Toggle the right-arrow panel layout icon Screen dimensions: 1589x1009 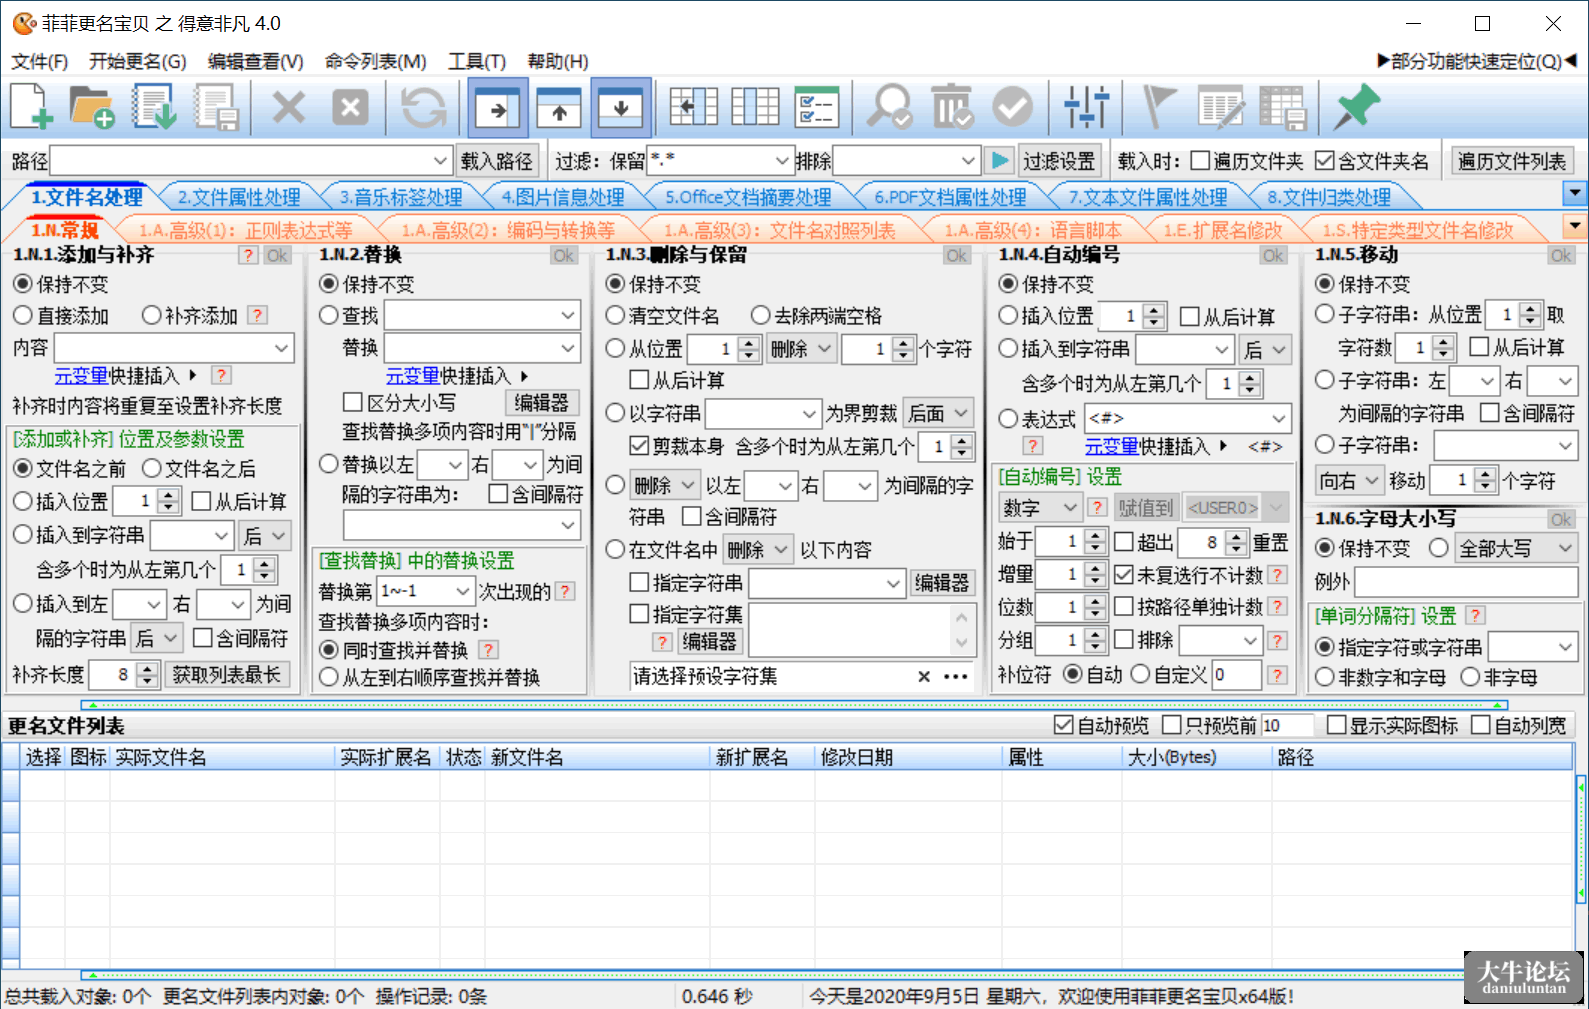click(x=498, y=107)
